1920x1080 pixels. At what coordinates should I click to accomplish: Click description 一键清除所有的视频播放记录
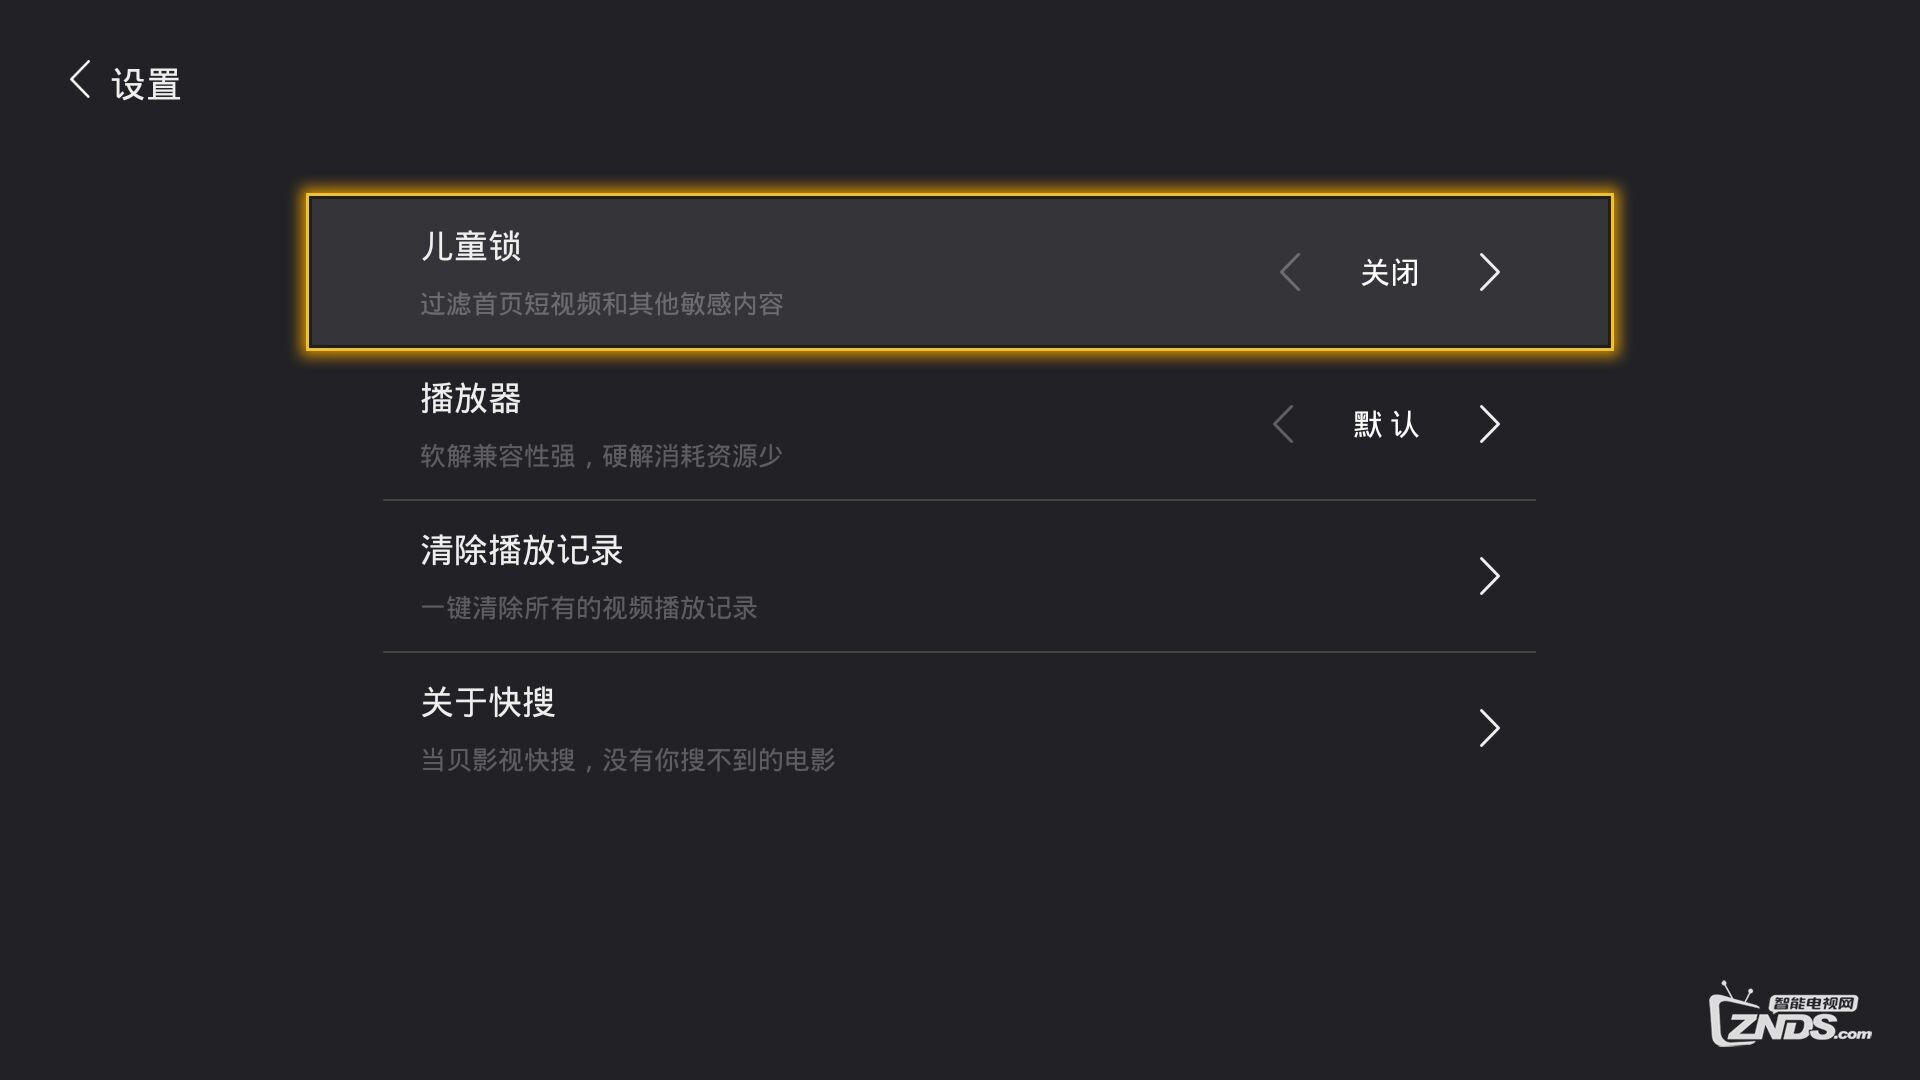588,608
